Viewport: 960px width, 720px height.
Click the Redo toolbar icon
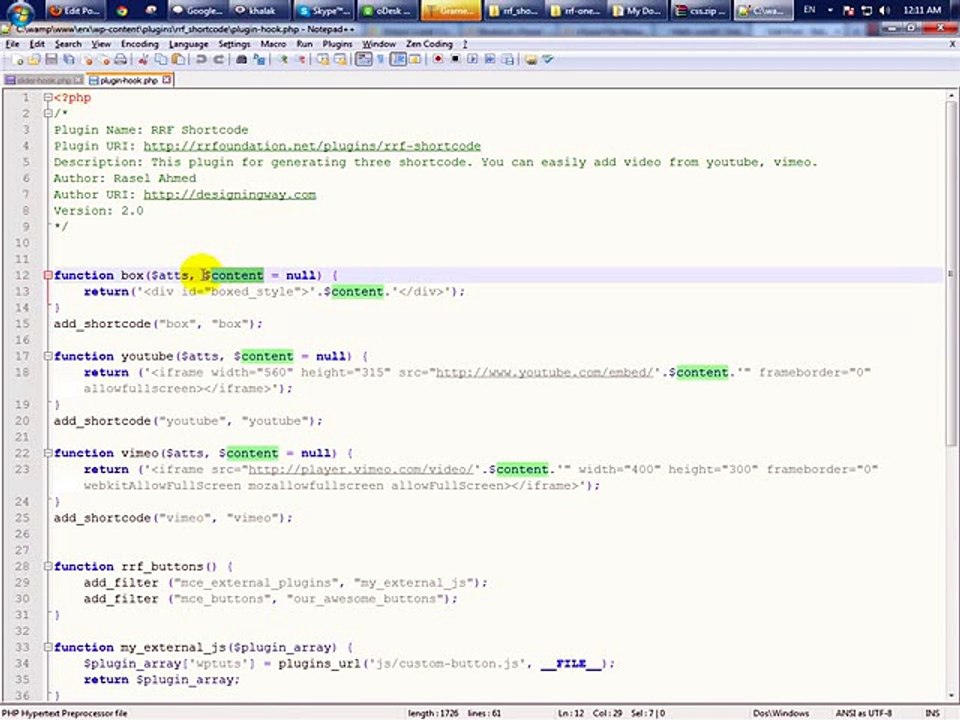click(219, 59)
